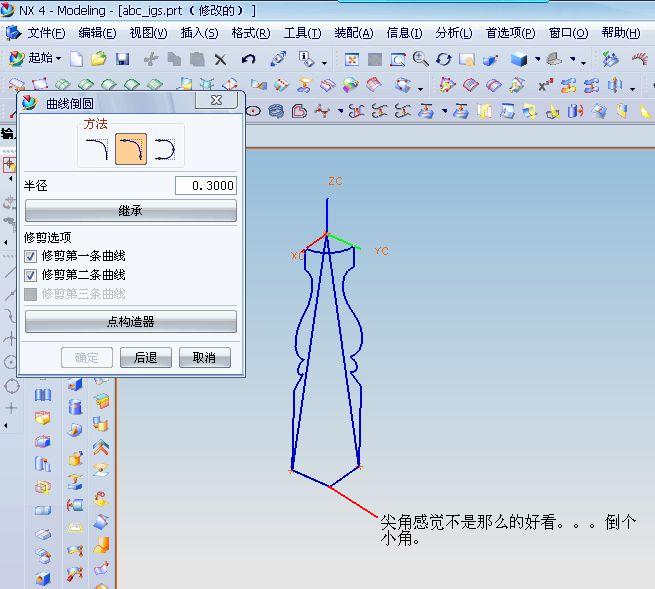
Task: Open the 文件(F) menu
Action: [46, 33]
